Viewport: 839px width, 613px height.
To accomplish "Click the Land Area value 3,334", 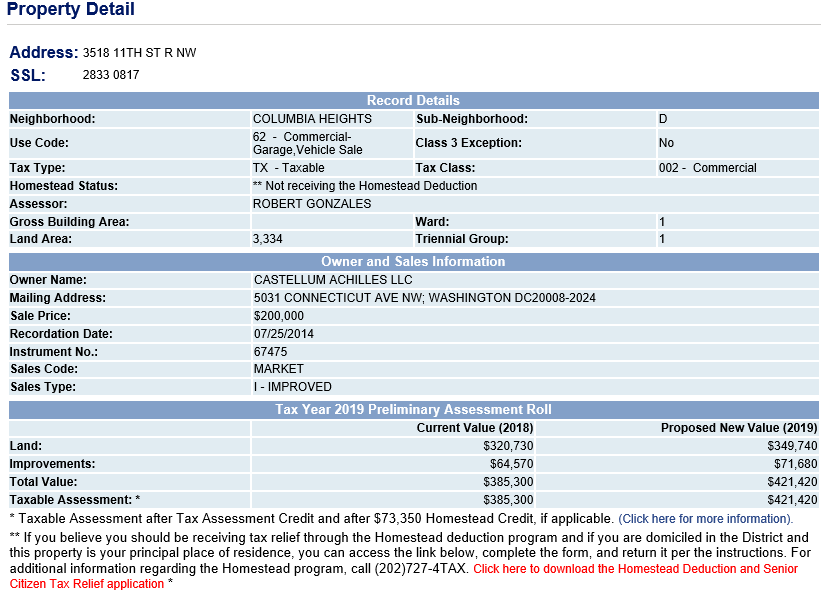I will coord(268,239).
